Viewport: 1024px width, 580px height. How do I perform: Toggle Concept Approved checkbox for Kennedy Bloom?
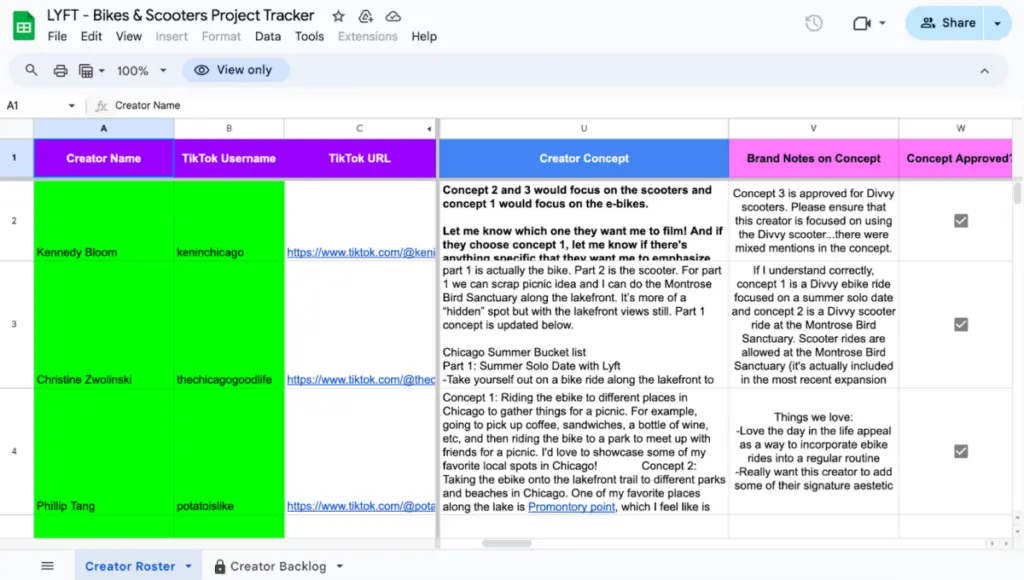(x=960, y=220)
